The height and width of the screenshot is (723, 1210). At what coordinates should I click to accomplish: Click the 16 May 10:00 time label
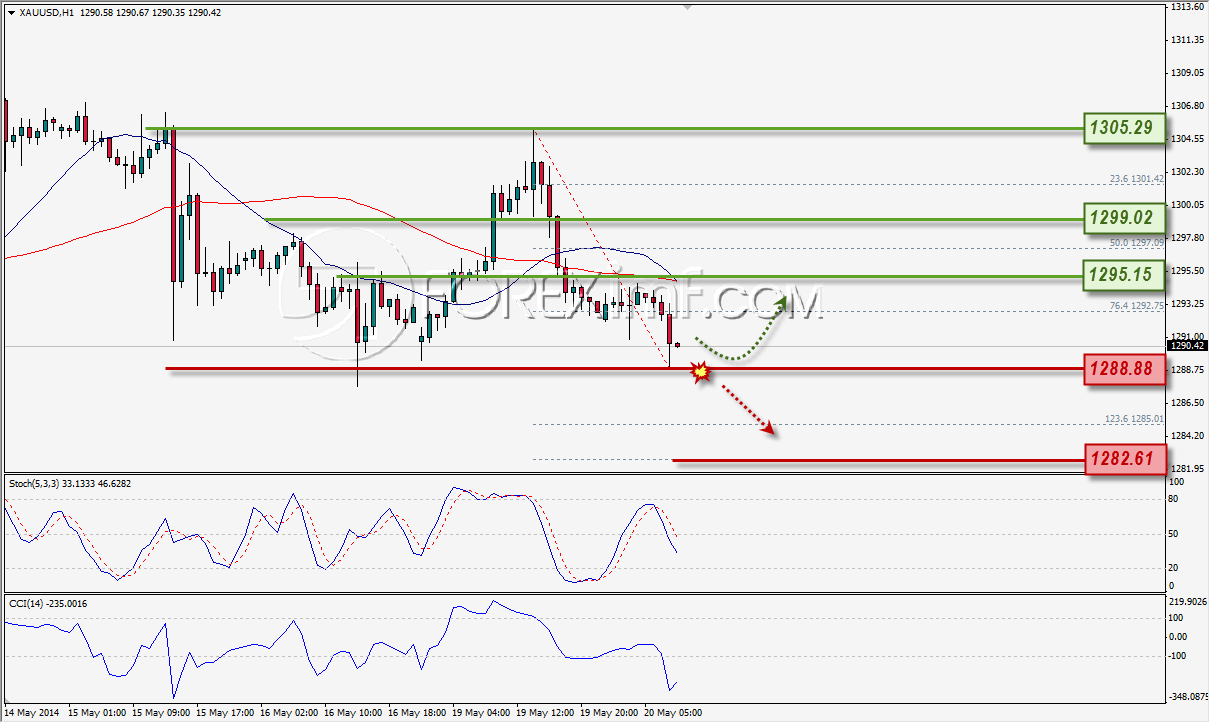(x=354, y=713)
